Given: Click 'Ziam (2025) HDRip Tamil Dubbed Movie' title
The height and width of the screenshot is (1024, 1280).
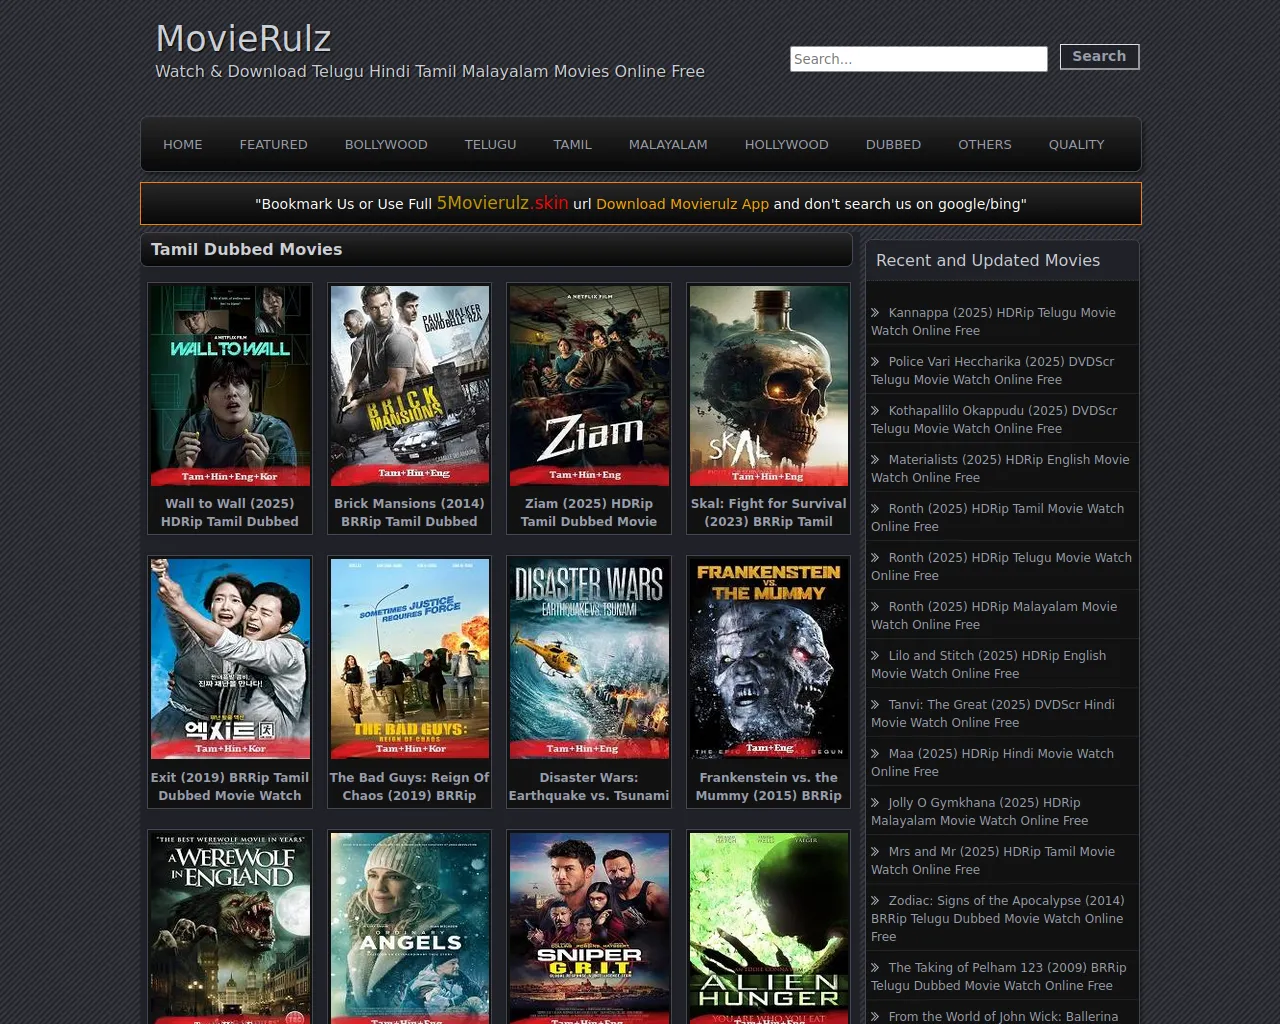Looking at the screenshot, I should pyautogui.click(x=589, y=512).
